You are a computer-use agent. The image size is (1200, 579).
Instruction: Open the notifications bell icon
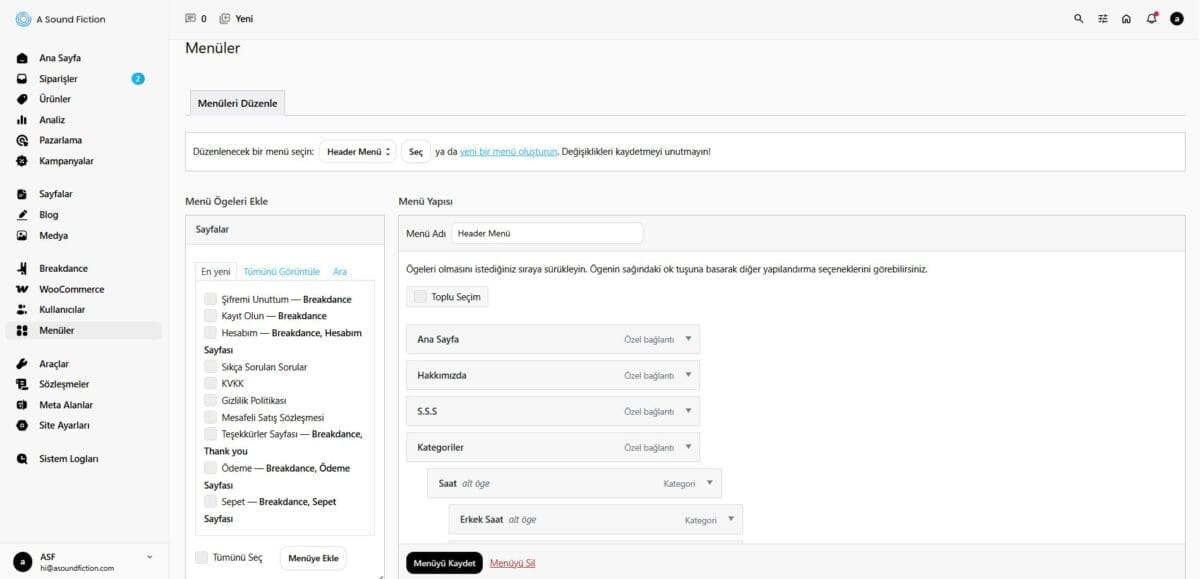pos(1151,19)
